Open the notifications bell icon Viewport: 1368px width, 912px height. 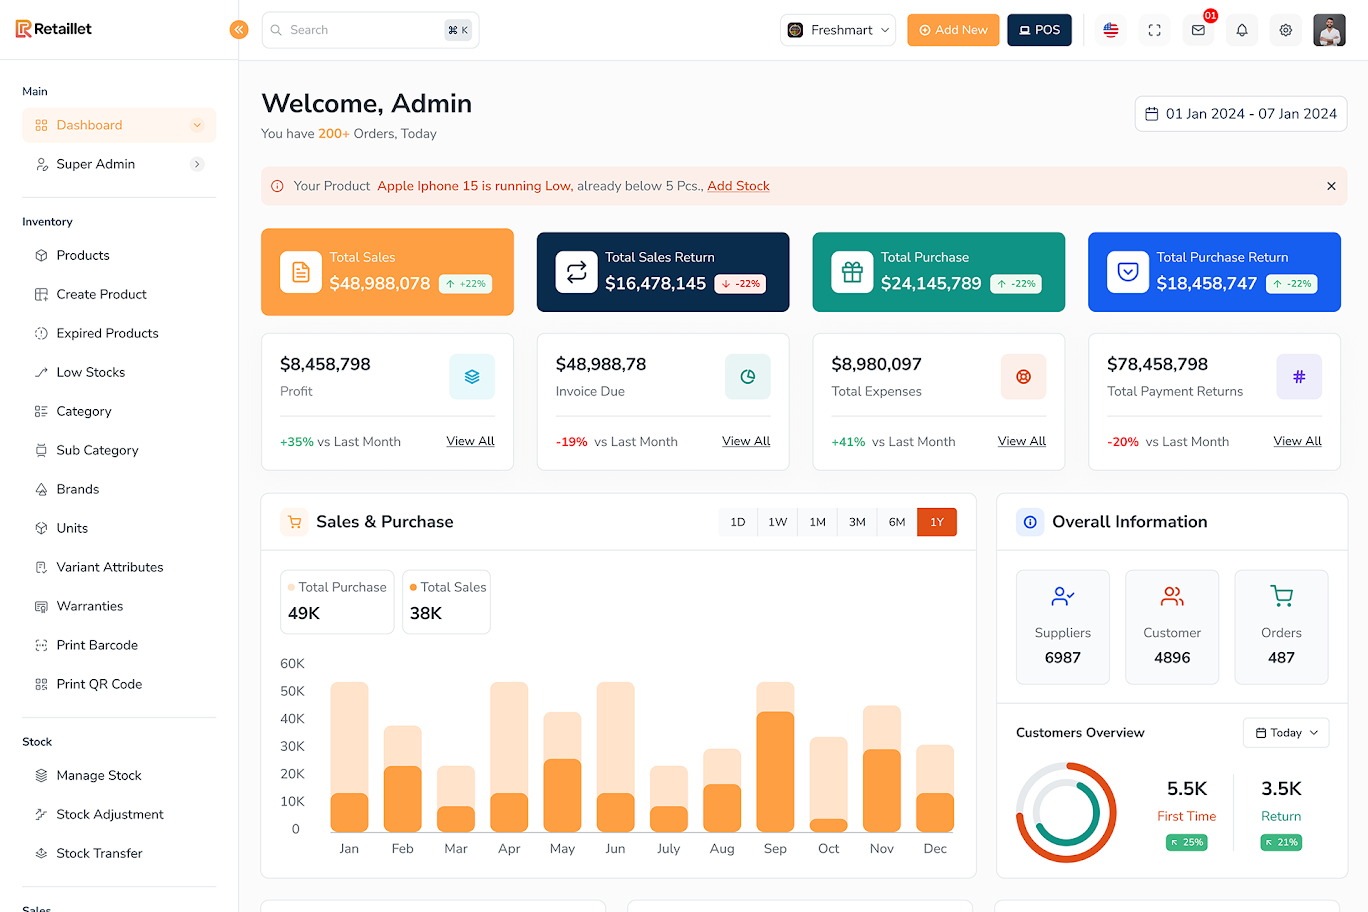(x=1241, y=30)
